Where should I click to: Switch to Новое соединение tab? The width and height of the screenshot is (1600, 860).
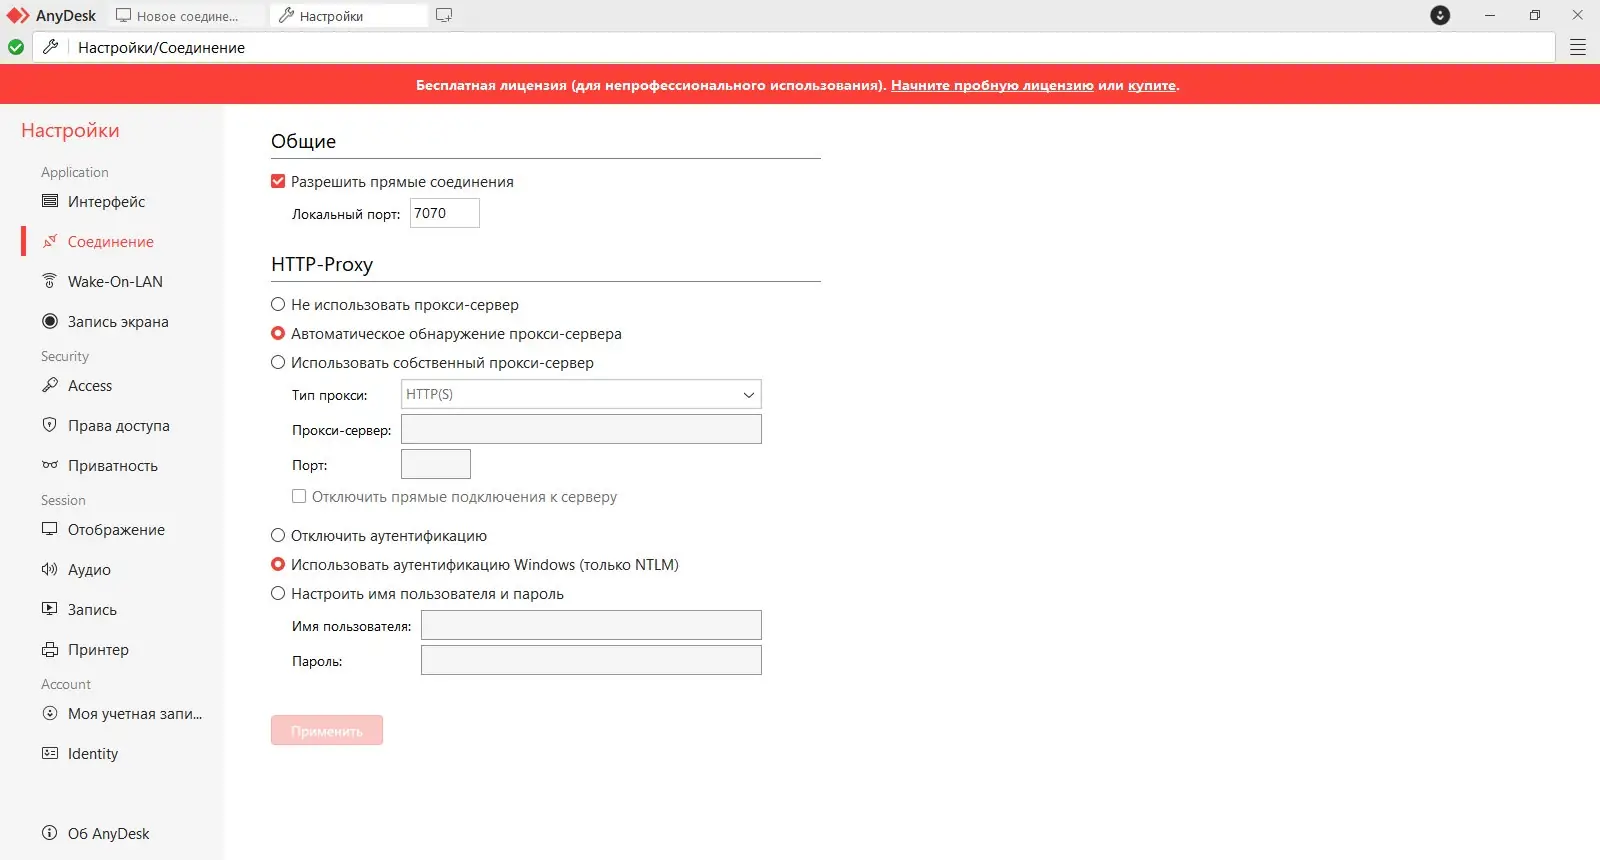pos(187,16)
